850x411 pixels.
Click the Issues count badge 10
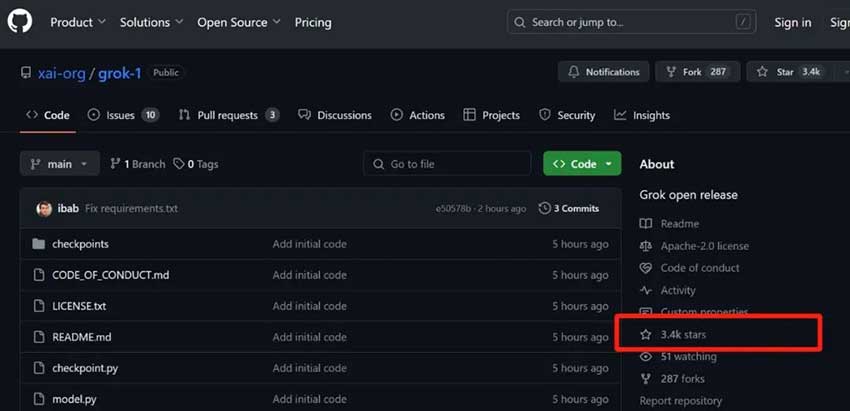pos(150,115)
